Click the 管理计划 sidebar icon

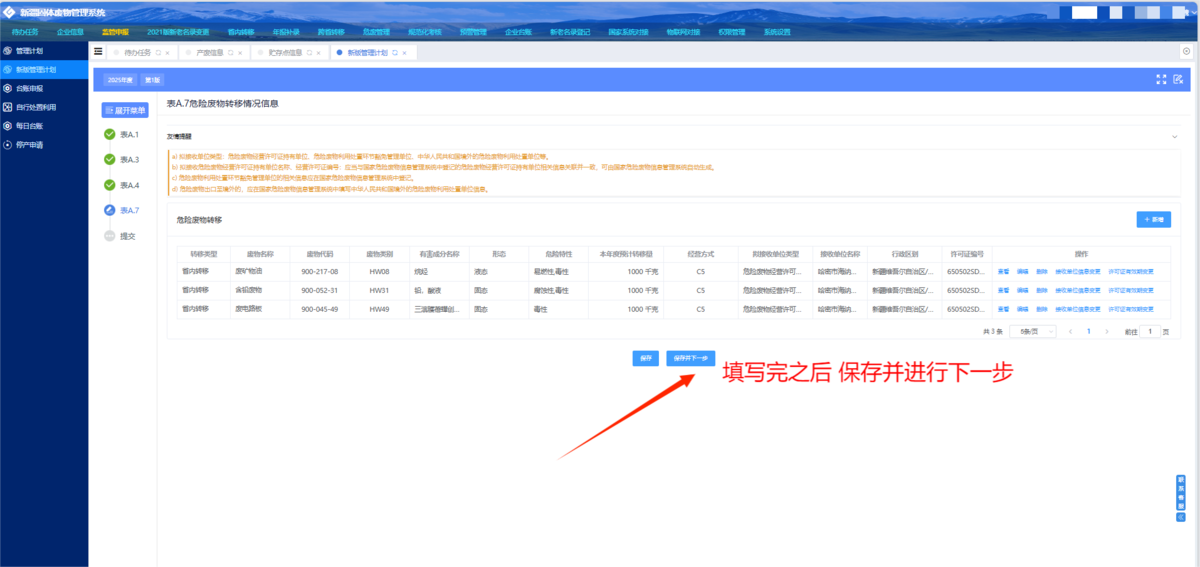8,51
